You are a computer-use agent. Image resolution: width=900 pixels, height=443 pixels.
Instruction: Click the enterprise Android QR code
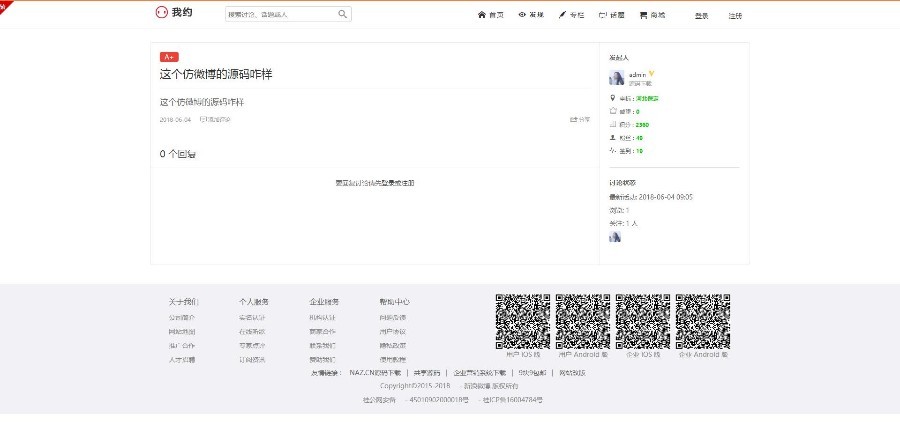pos(702,320)
